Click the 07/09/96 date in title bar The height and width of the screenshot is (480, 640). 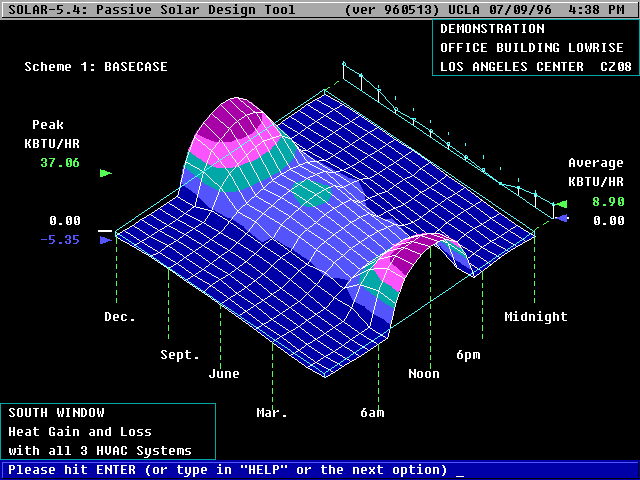520,9
